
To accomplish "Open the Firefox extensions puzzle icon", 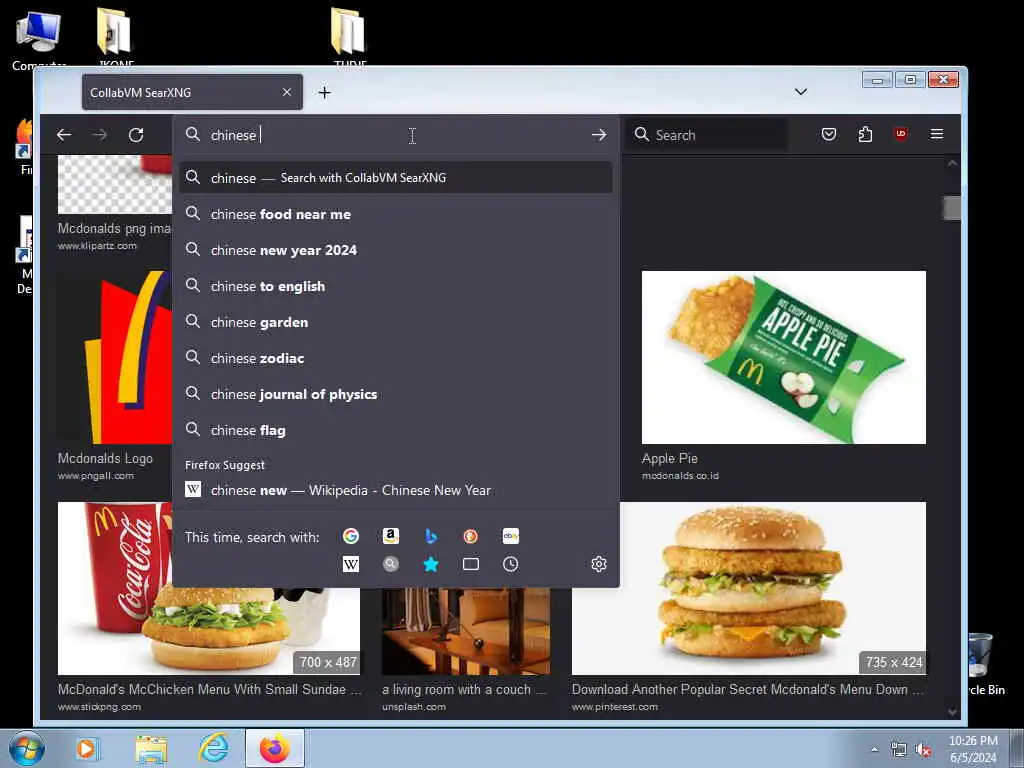I will coord(865,135).
